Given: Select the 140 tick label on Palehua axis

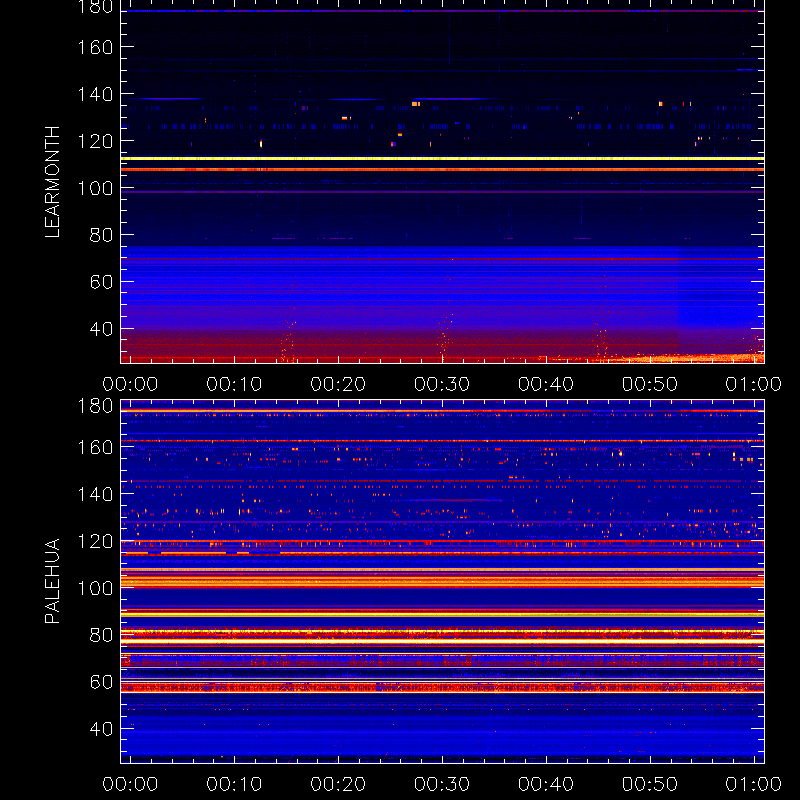Looking at the screenshot, I should coord(95,494).
